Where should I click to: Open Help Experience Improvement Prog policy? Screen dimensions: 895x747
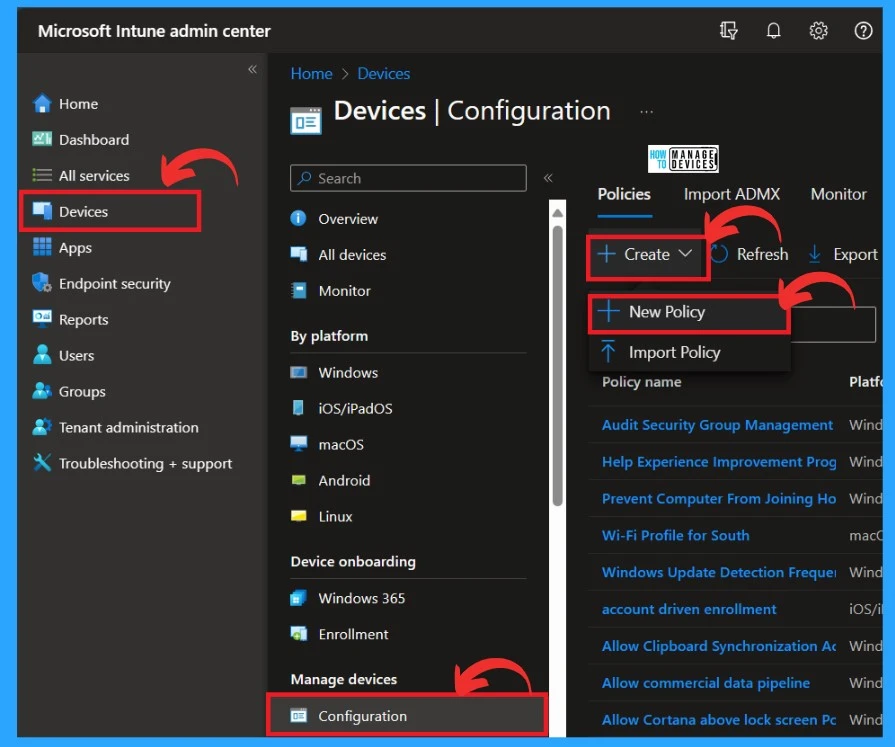tap(719, 462)
